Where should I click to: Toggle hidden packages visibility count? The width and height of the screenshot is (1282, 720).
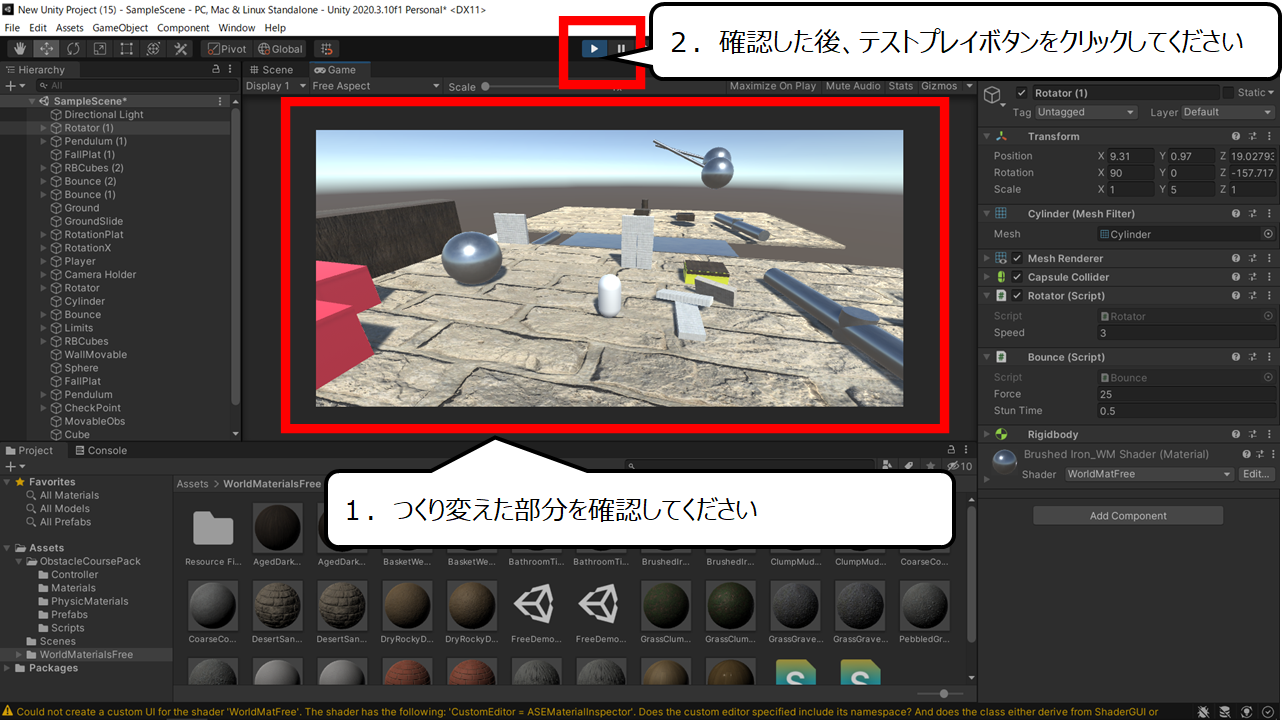click(x=959, y=466)
